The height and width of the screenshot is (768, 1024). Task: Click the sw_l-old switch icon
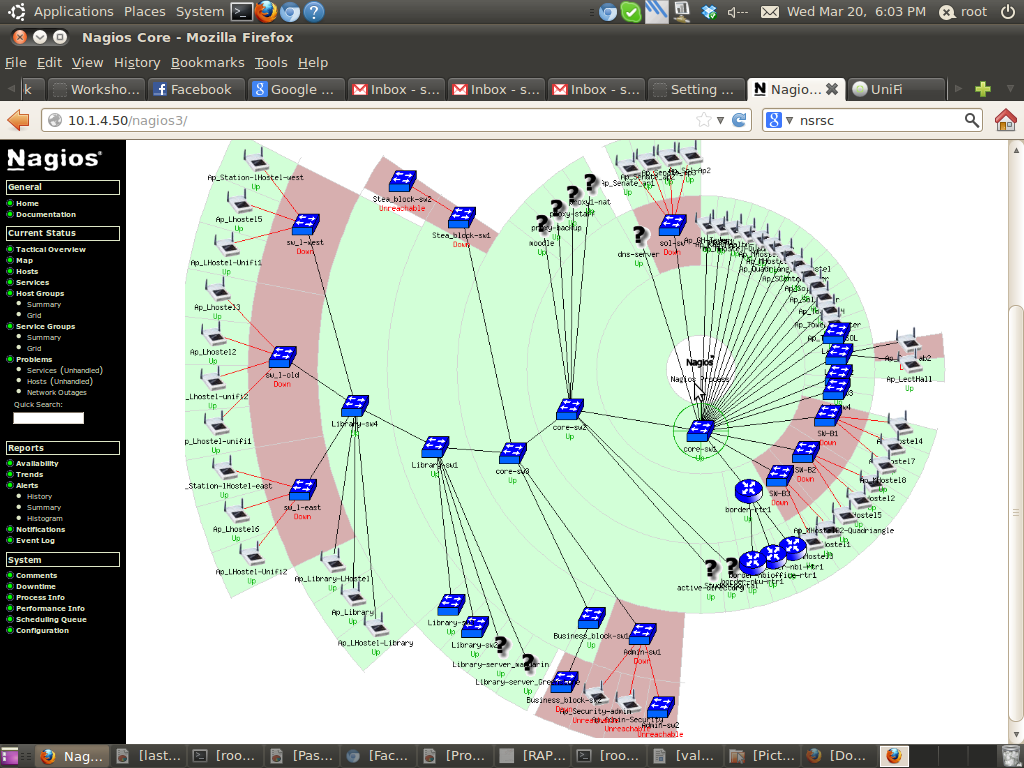coord(282,357)
